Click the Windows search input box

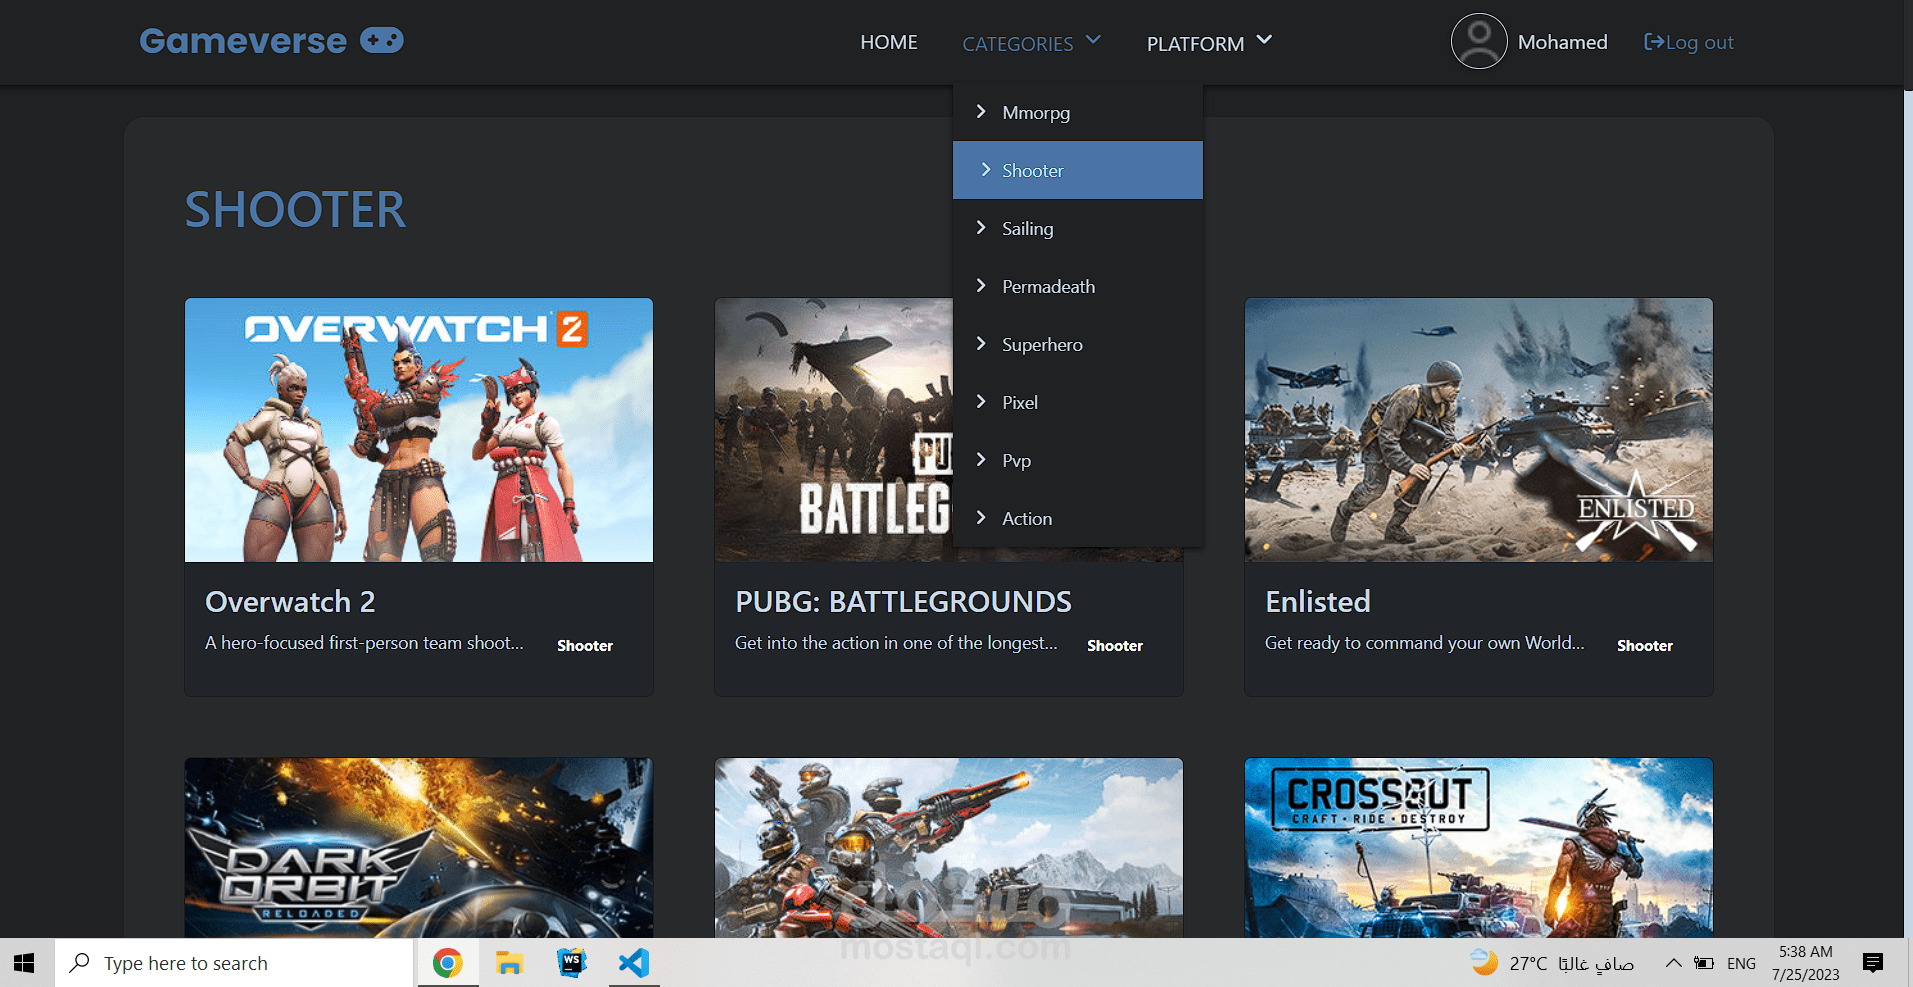(234, 963)
